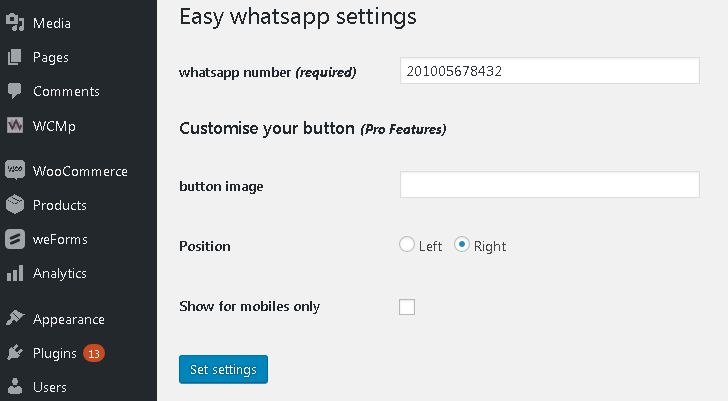Select the Right position radio button
728x401 pixels.
462,245
